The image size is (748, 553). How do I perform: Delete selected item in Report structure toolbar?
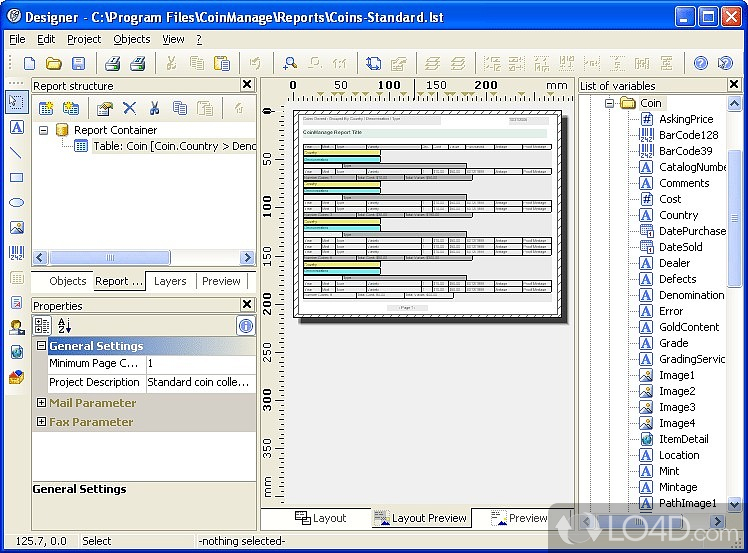point(129,108)
